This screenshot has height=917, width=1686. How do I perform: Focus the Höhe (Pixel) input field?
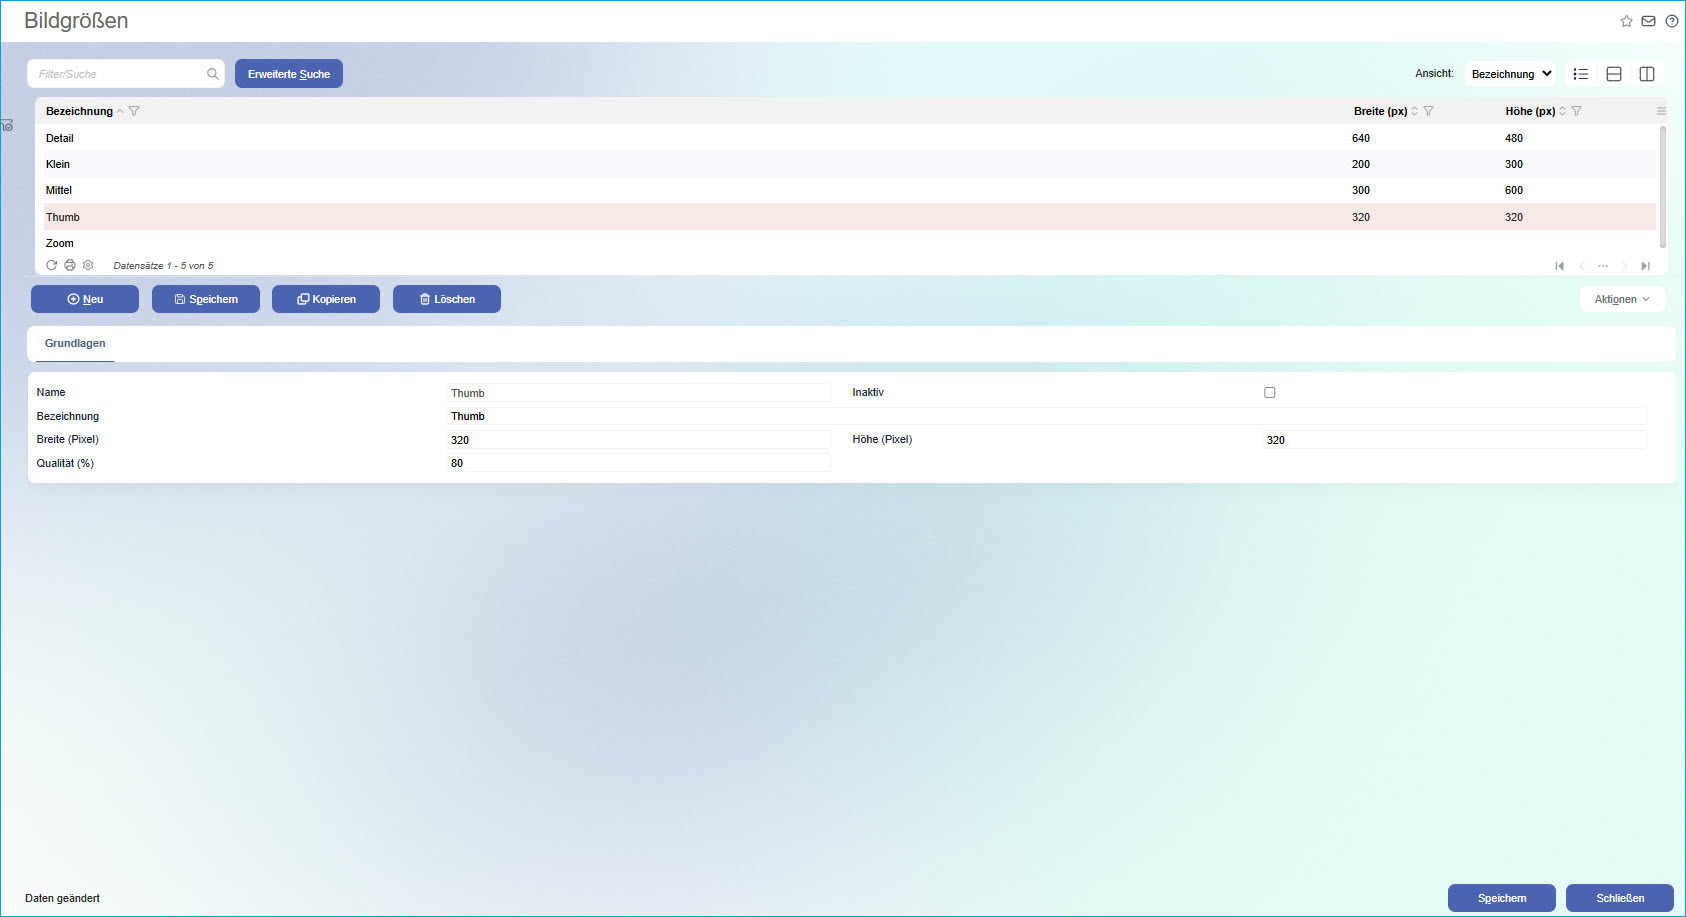(x=1454, y=440)
